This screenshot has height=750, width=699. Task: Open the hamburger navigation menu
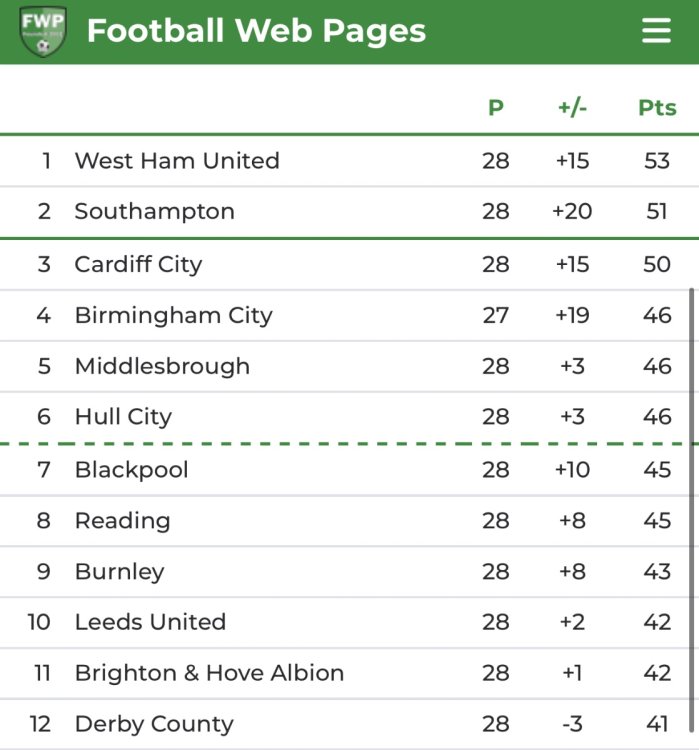pyautogui.click(x=656, y=31)
